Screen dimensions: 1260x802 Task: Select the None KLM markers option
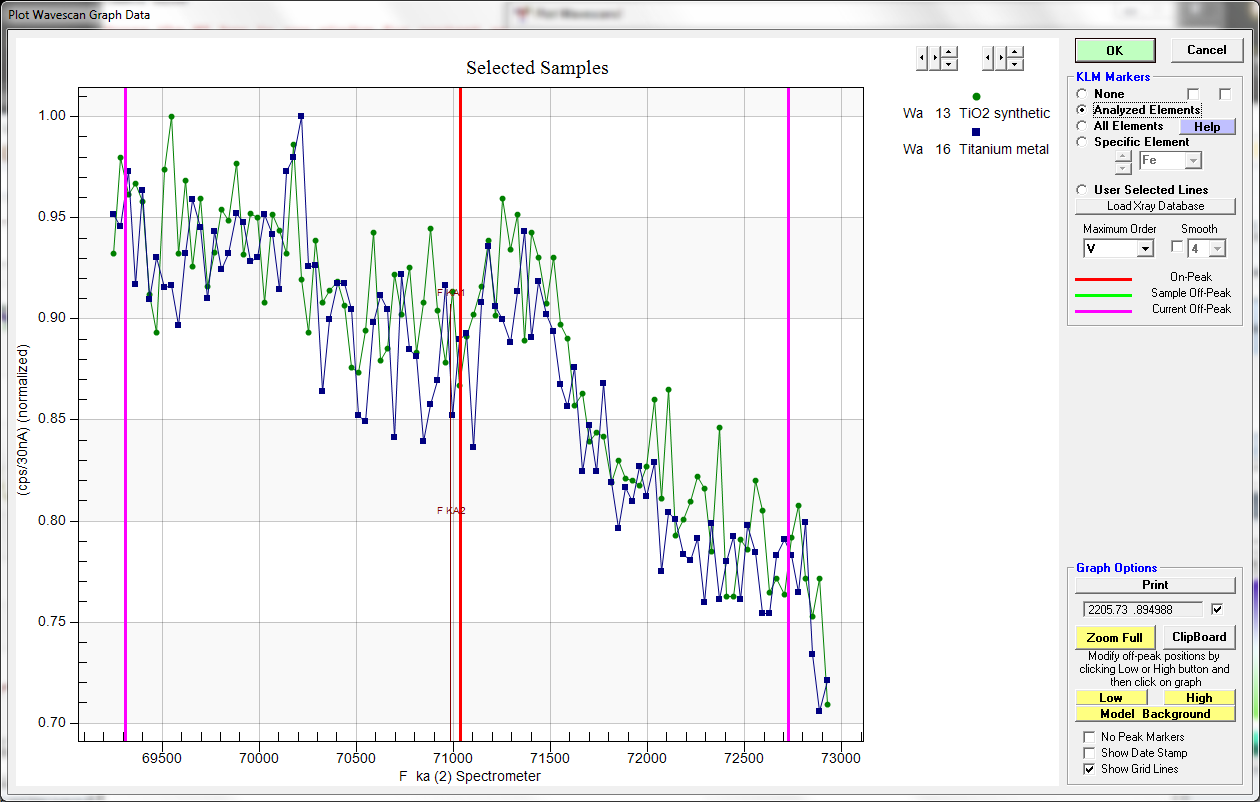tap(1082, 94)
